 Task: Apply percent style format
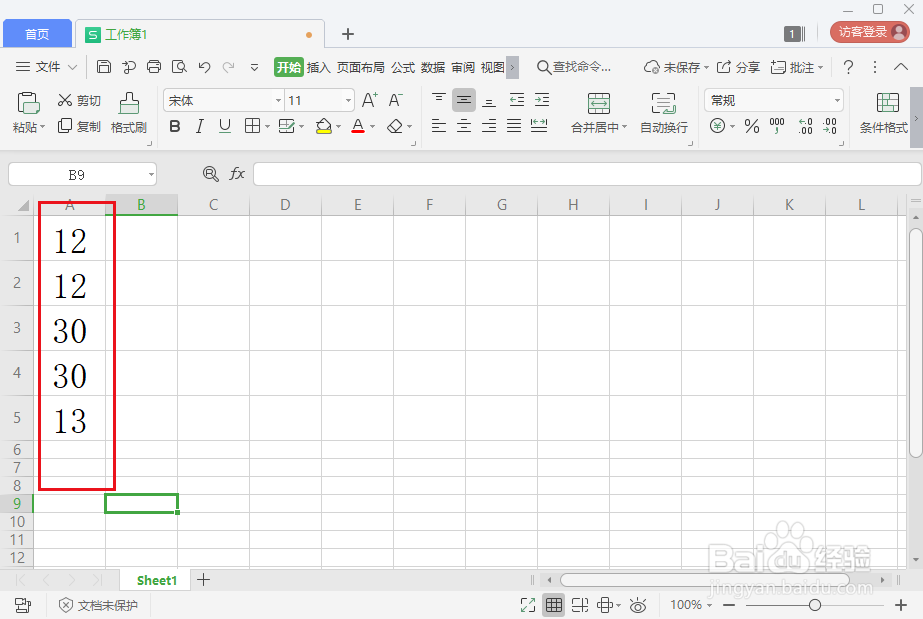tap(752, 126)
